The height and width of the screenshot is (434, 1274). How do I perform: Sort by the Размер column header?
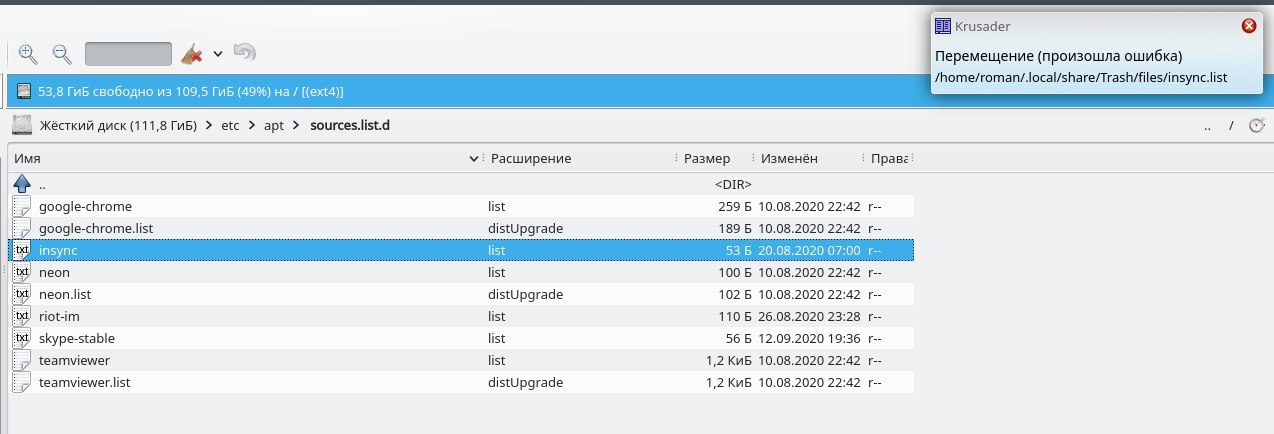(716, 159)
